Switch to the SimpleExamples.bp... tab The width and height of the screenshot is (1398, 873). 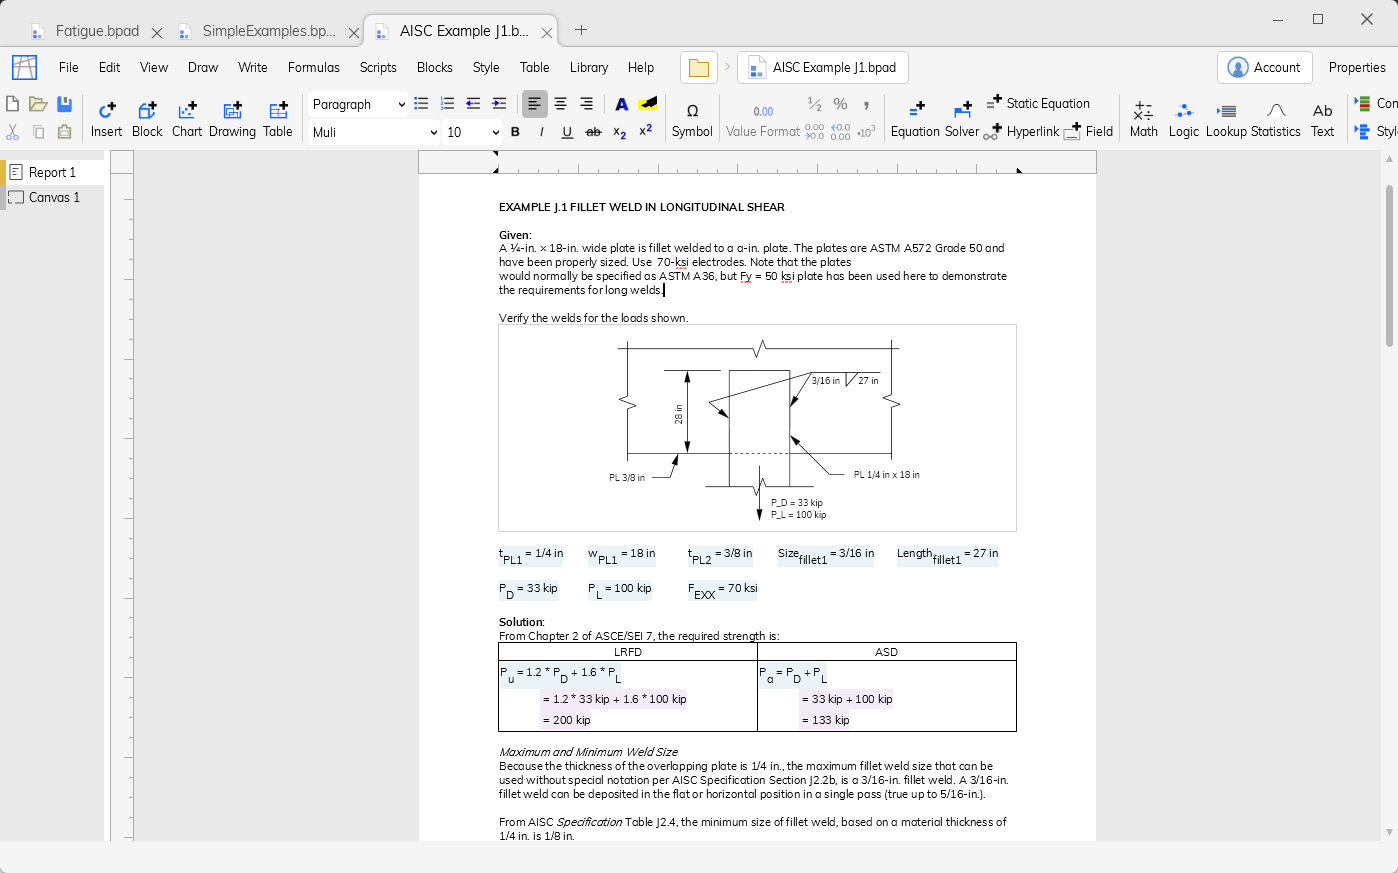pyautogui.click(x=269, y=31)
